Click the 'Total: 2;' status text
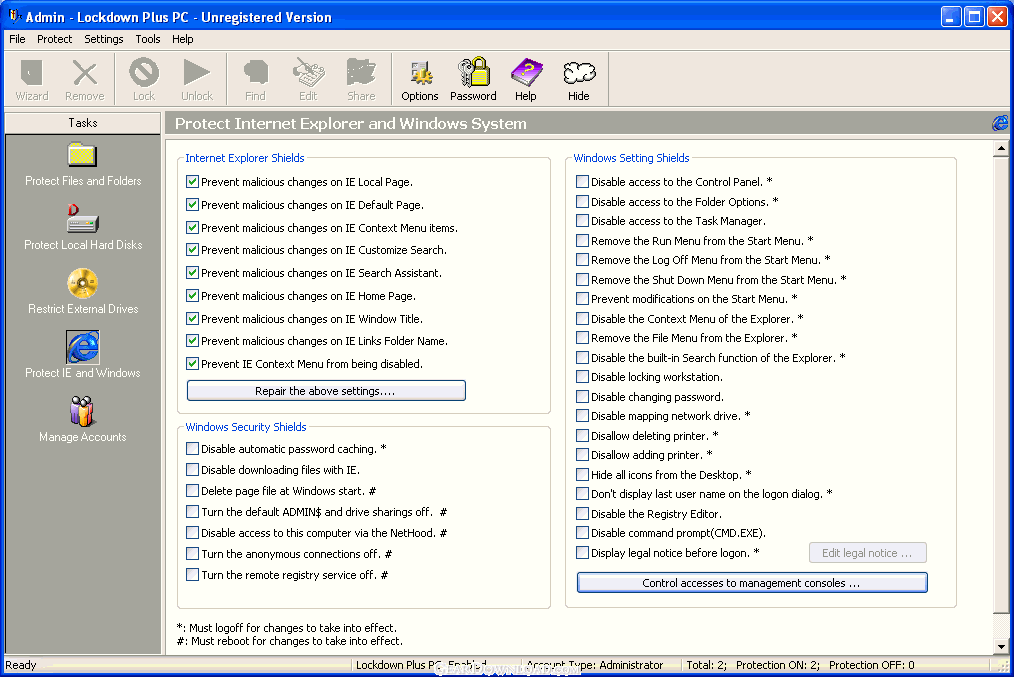The height and width of the screenshot is (677, 1014). tap(706, 665)
